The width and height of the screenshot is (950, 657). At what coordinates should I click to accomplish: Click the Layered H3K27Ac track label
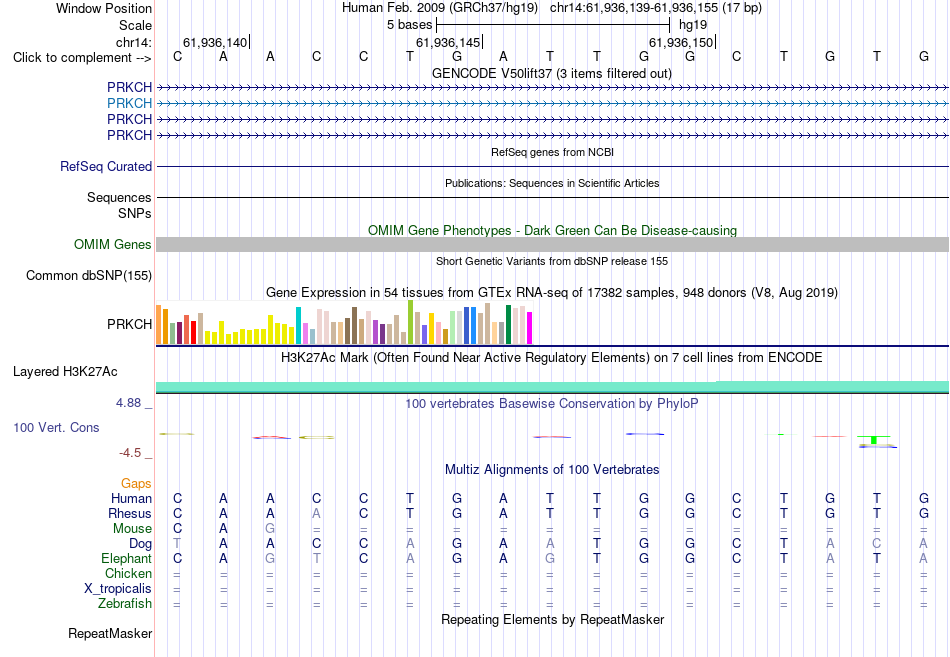coord(65,372)
